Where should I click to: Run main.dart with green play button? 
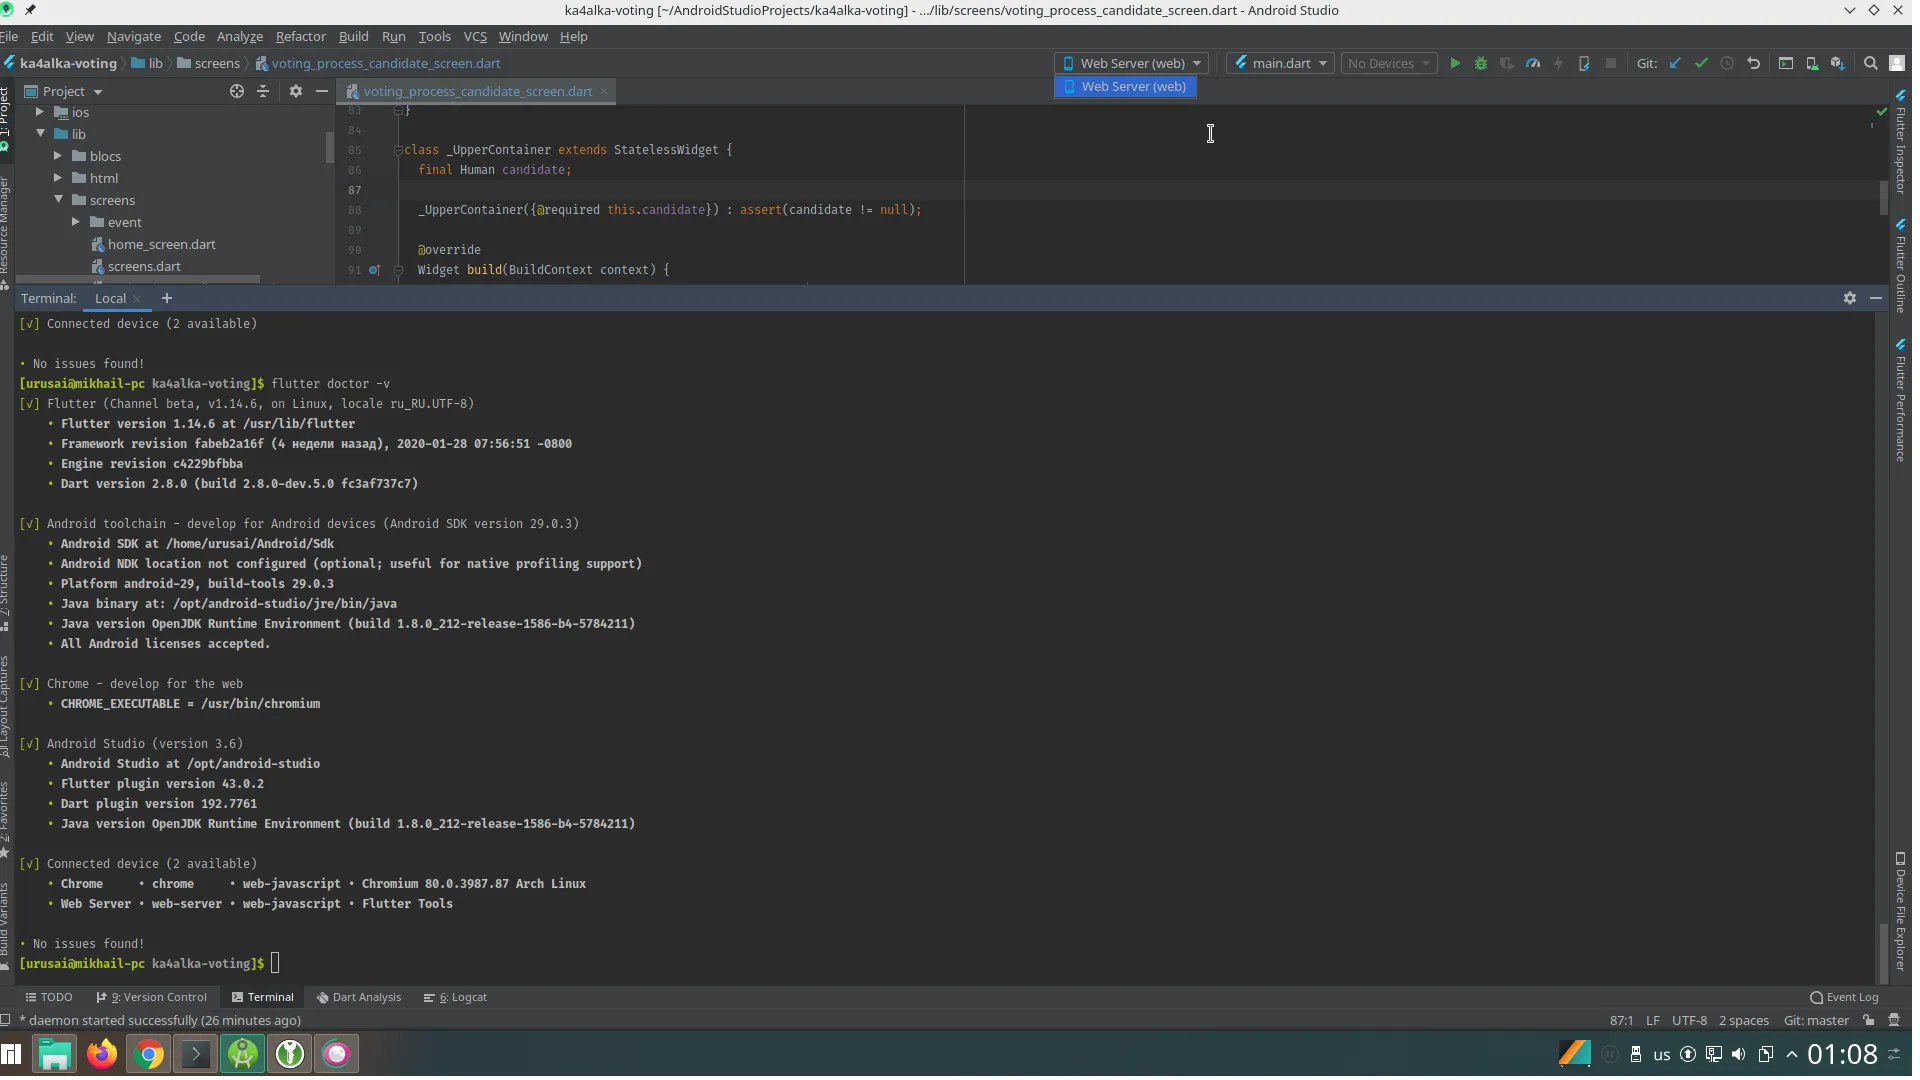(1455, 63)
